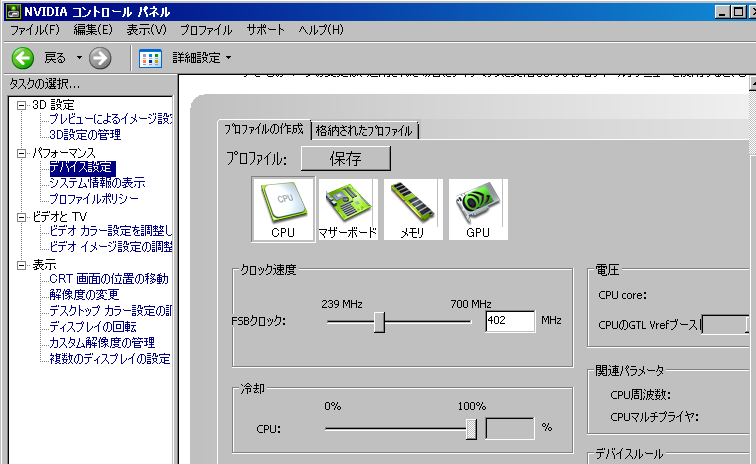756x464 pixels.
Task: Open カスタム解像度の管理 link
Action: [x=102, y=343]
